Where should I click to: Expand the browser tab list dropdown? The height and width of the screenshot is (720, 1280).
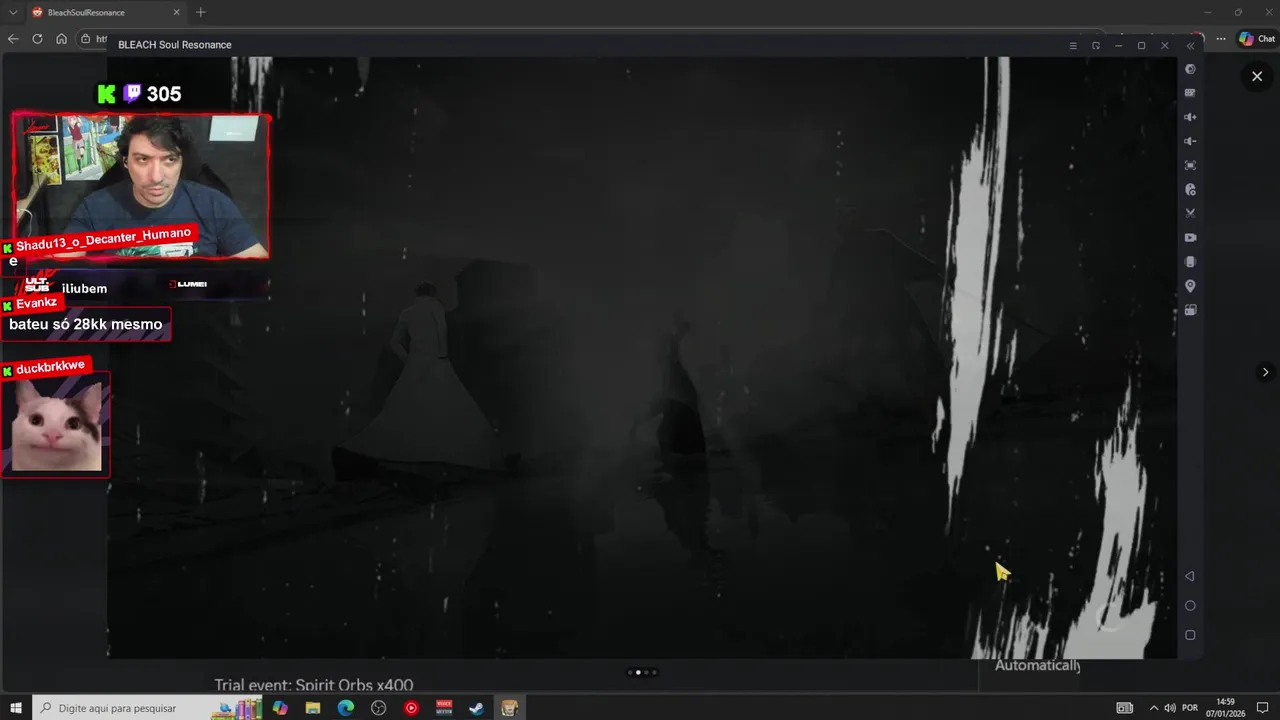coord(13,12)
